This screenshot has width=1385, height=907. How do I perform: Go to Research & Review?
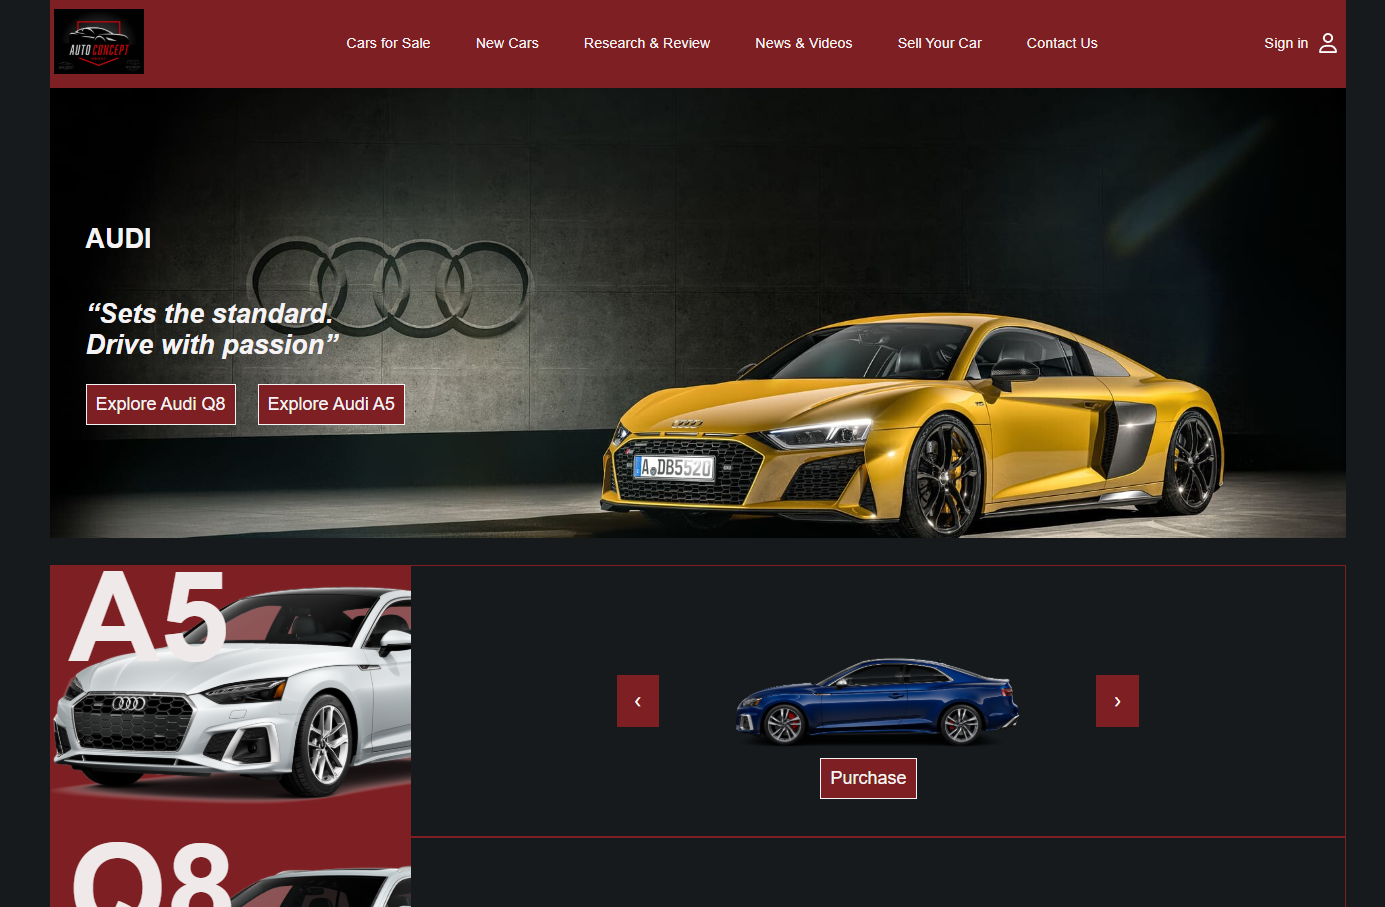point(647,43)
